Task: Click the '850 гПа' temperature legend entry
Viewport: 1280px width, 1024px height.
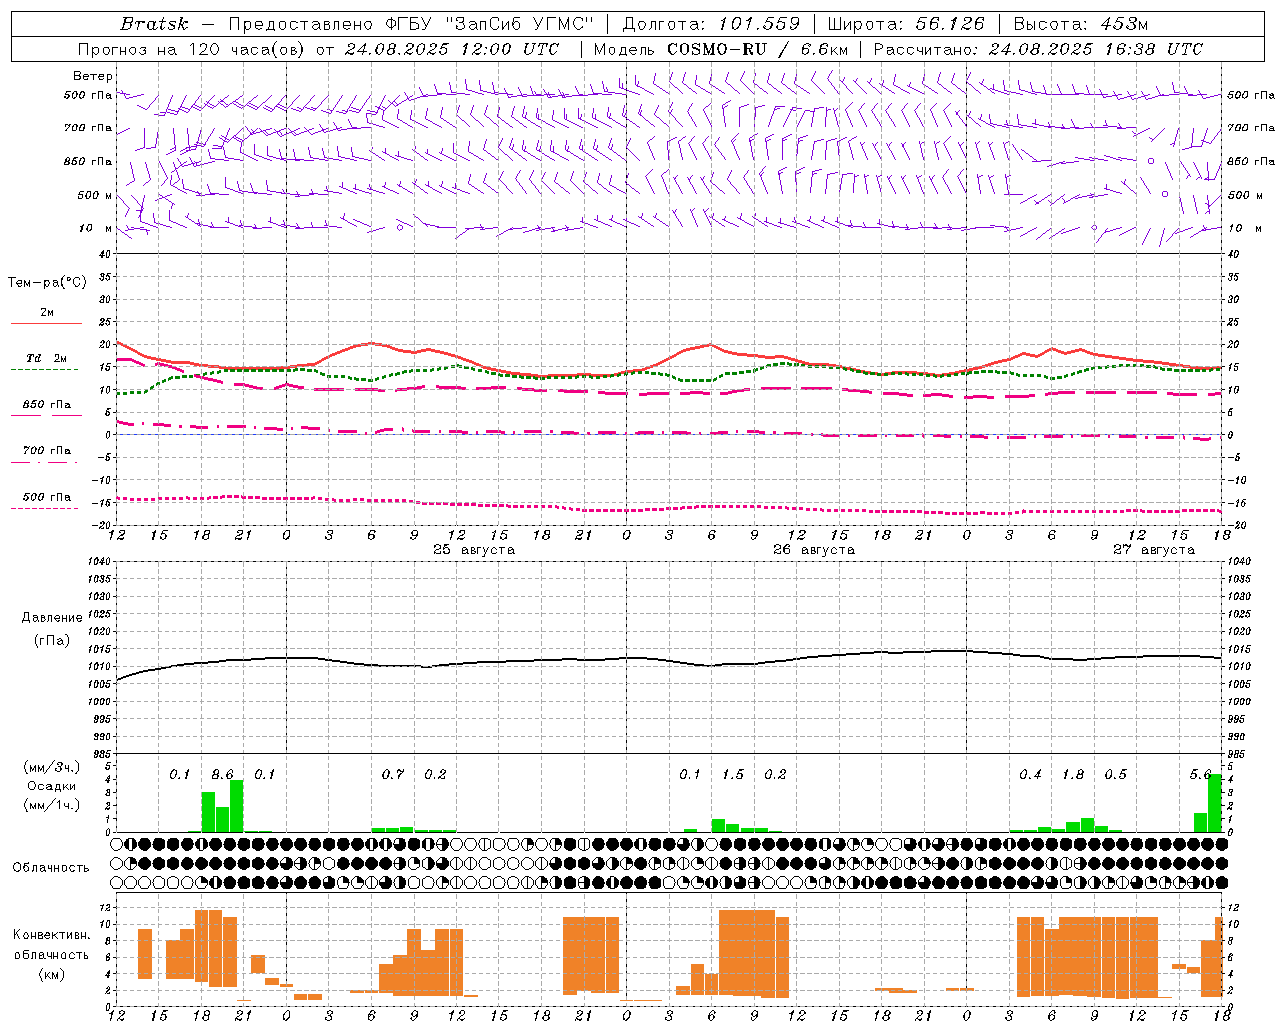Action: click(x=46, y=405)
